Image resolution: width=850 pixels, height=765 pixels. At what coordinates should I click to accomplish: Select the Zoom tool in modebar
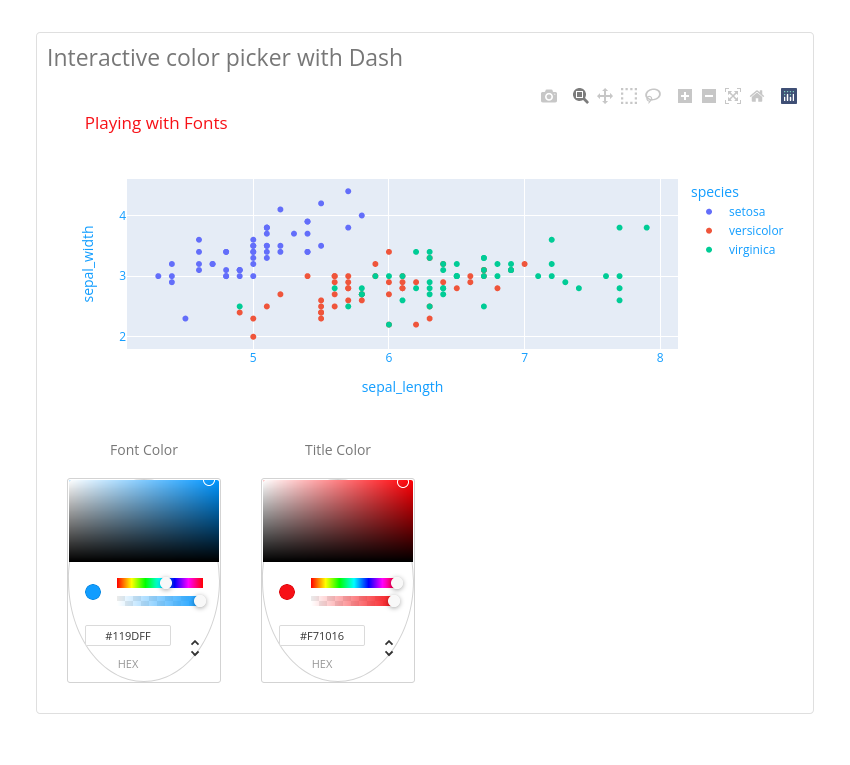coord(580,96)
